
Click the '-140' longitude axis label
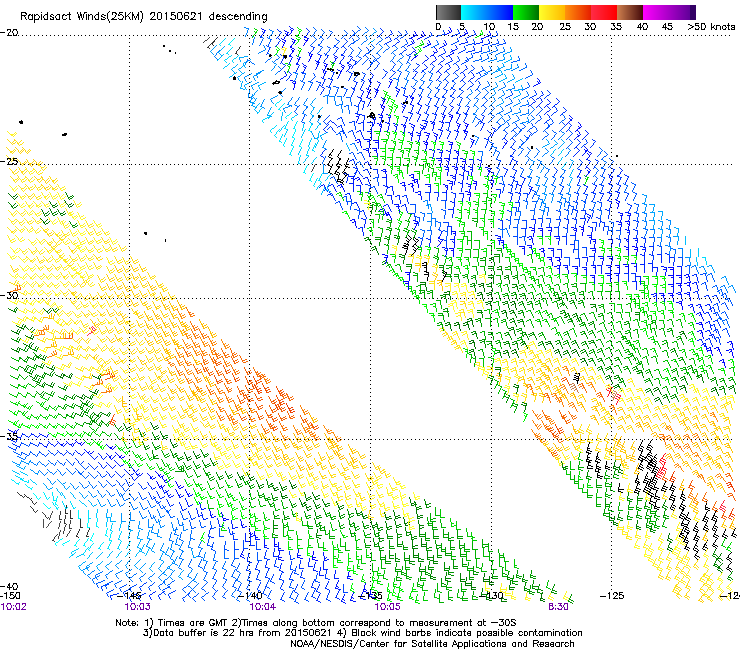coord(250,596)
